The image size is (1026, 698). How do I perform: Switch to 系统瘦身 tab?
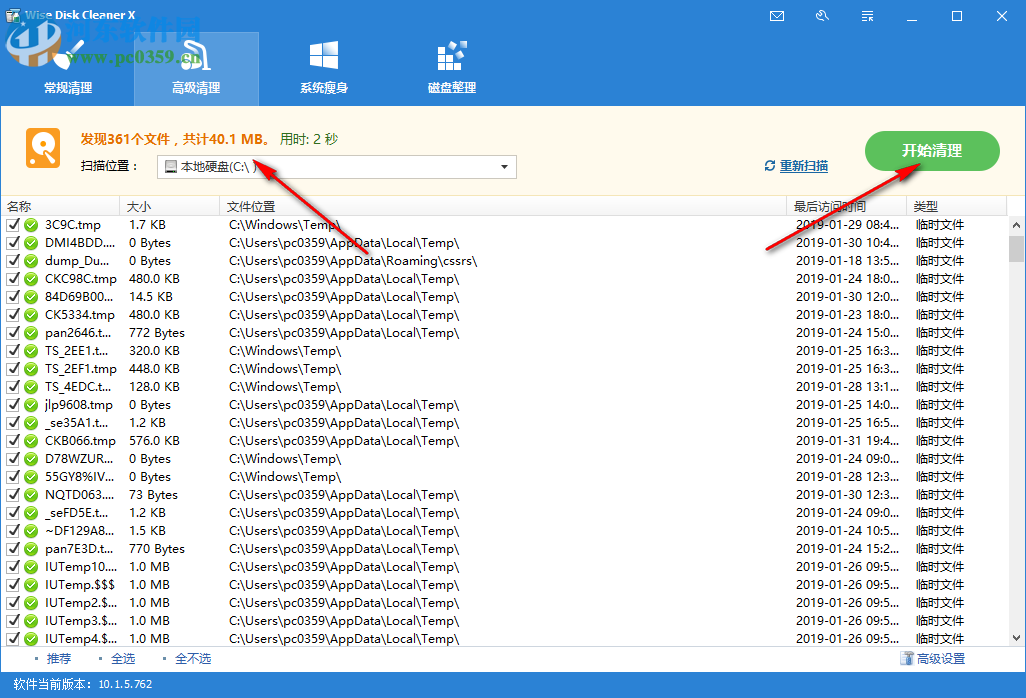coord(324,69)
